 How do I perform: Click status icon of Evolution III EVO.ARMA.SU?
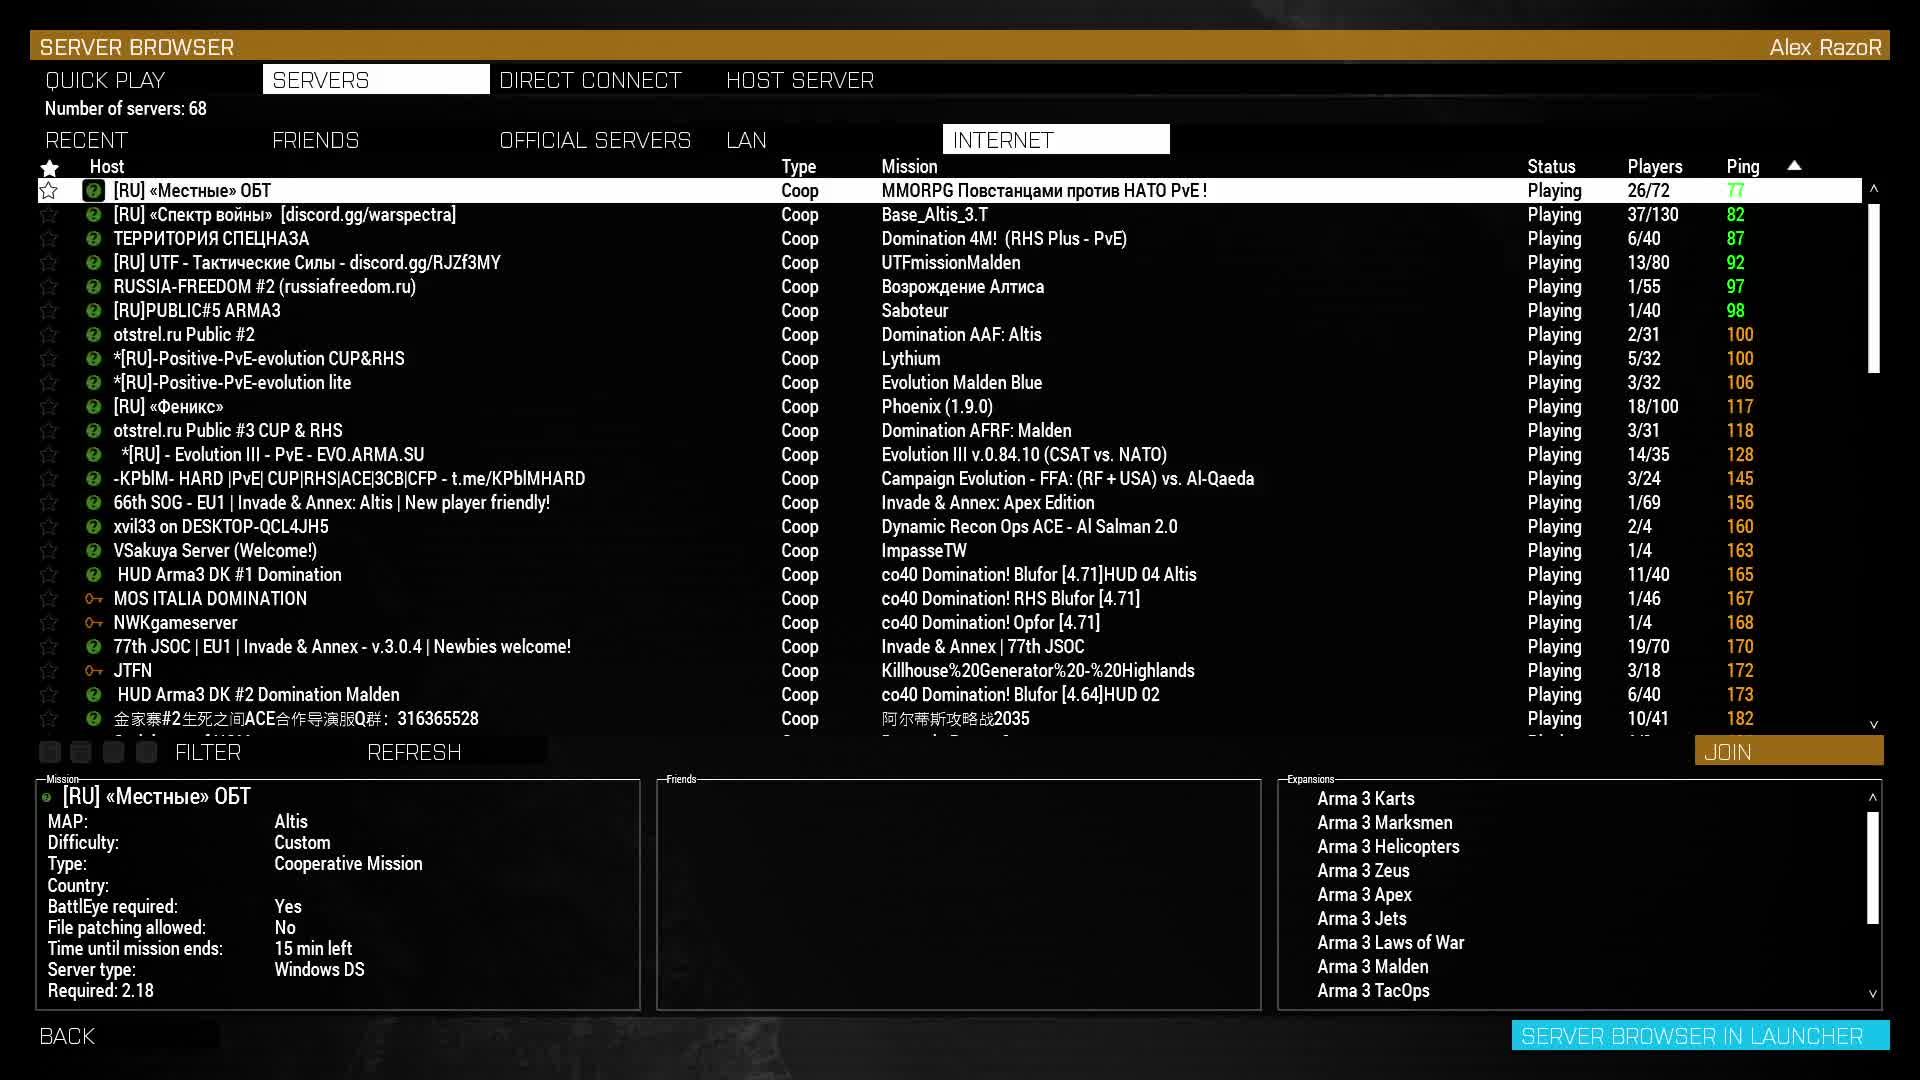(93, 455)
